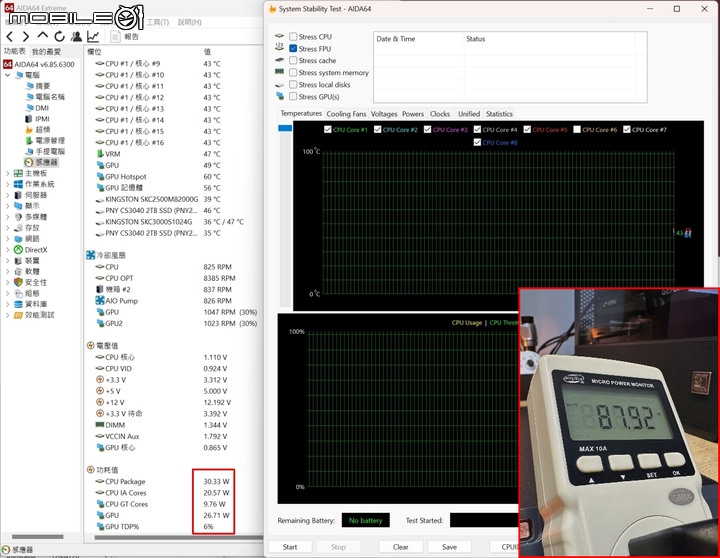This screenshot has height=558, width=720.
Task: Click the 效能測試 benchmark icon
Action: tap(18, 315)
